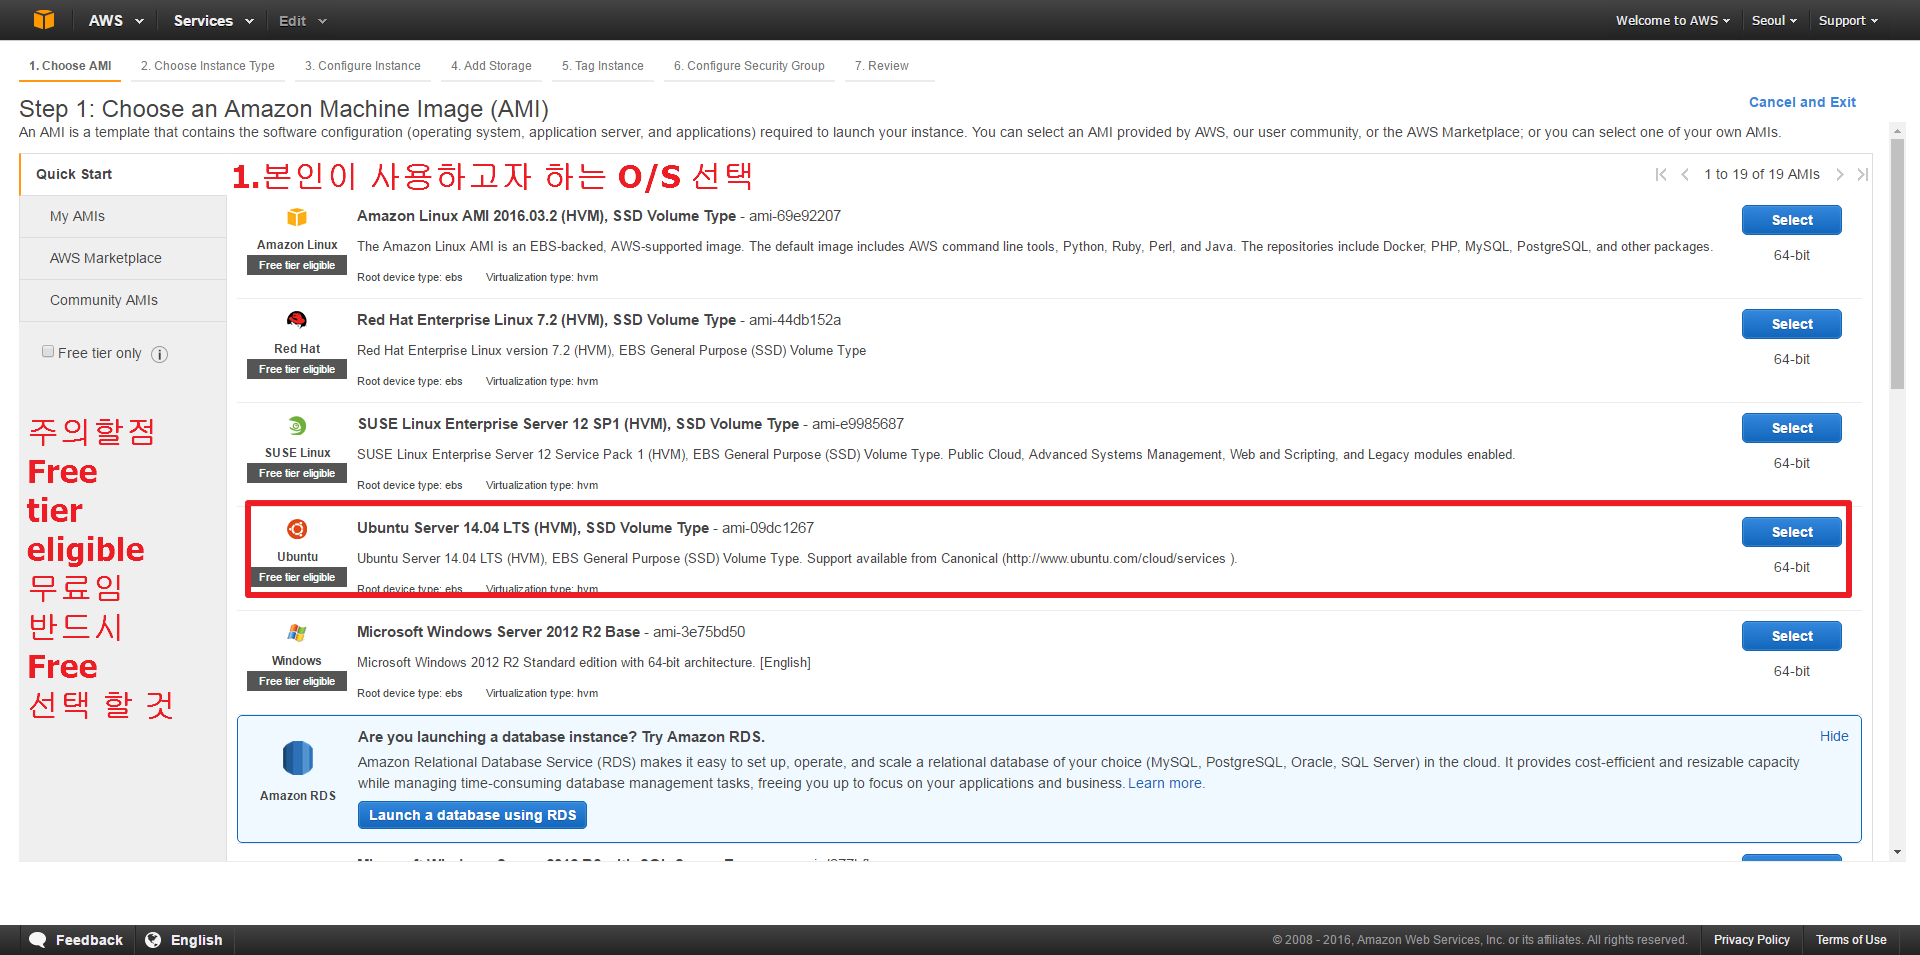Select SUSE Linux Enterprise Server 12 AMI
This screenshot has width=1920, height=955.
click(1791, 428)
